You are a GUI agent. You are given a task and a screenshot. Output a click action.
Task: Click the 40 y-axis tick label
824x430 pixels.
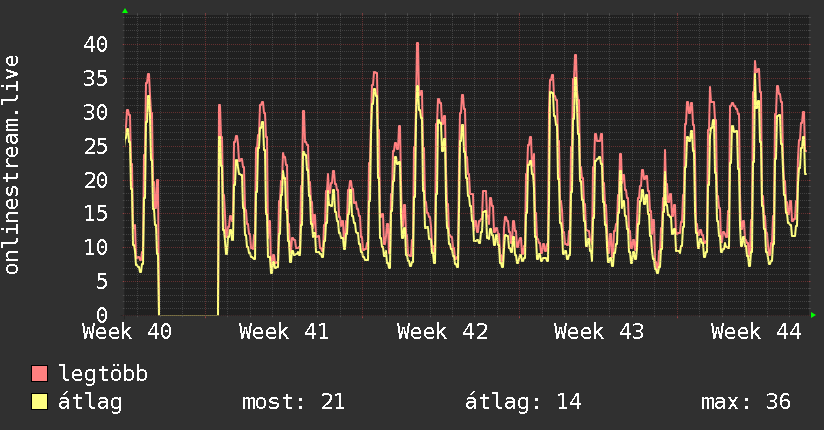coord(96,45)
